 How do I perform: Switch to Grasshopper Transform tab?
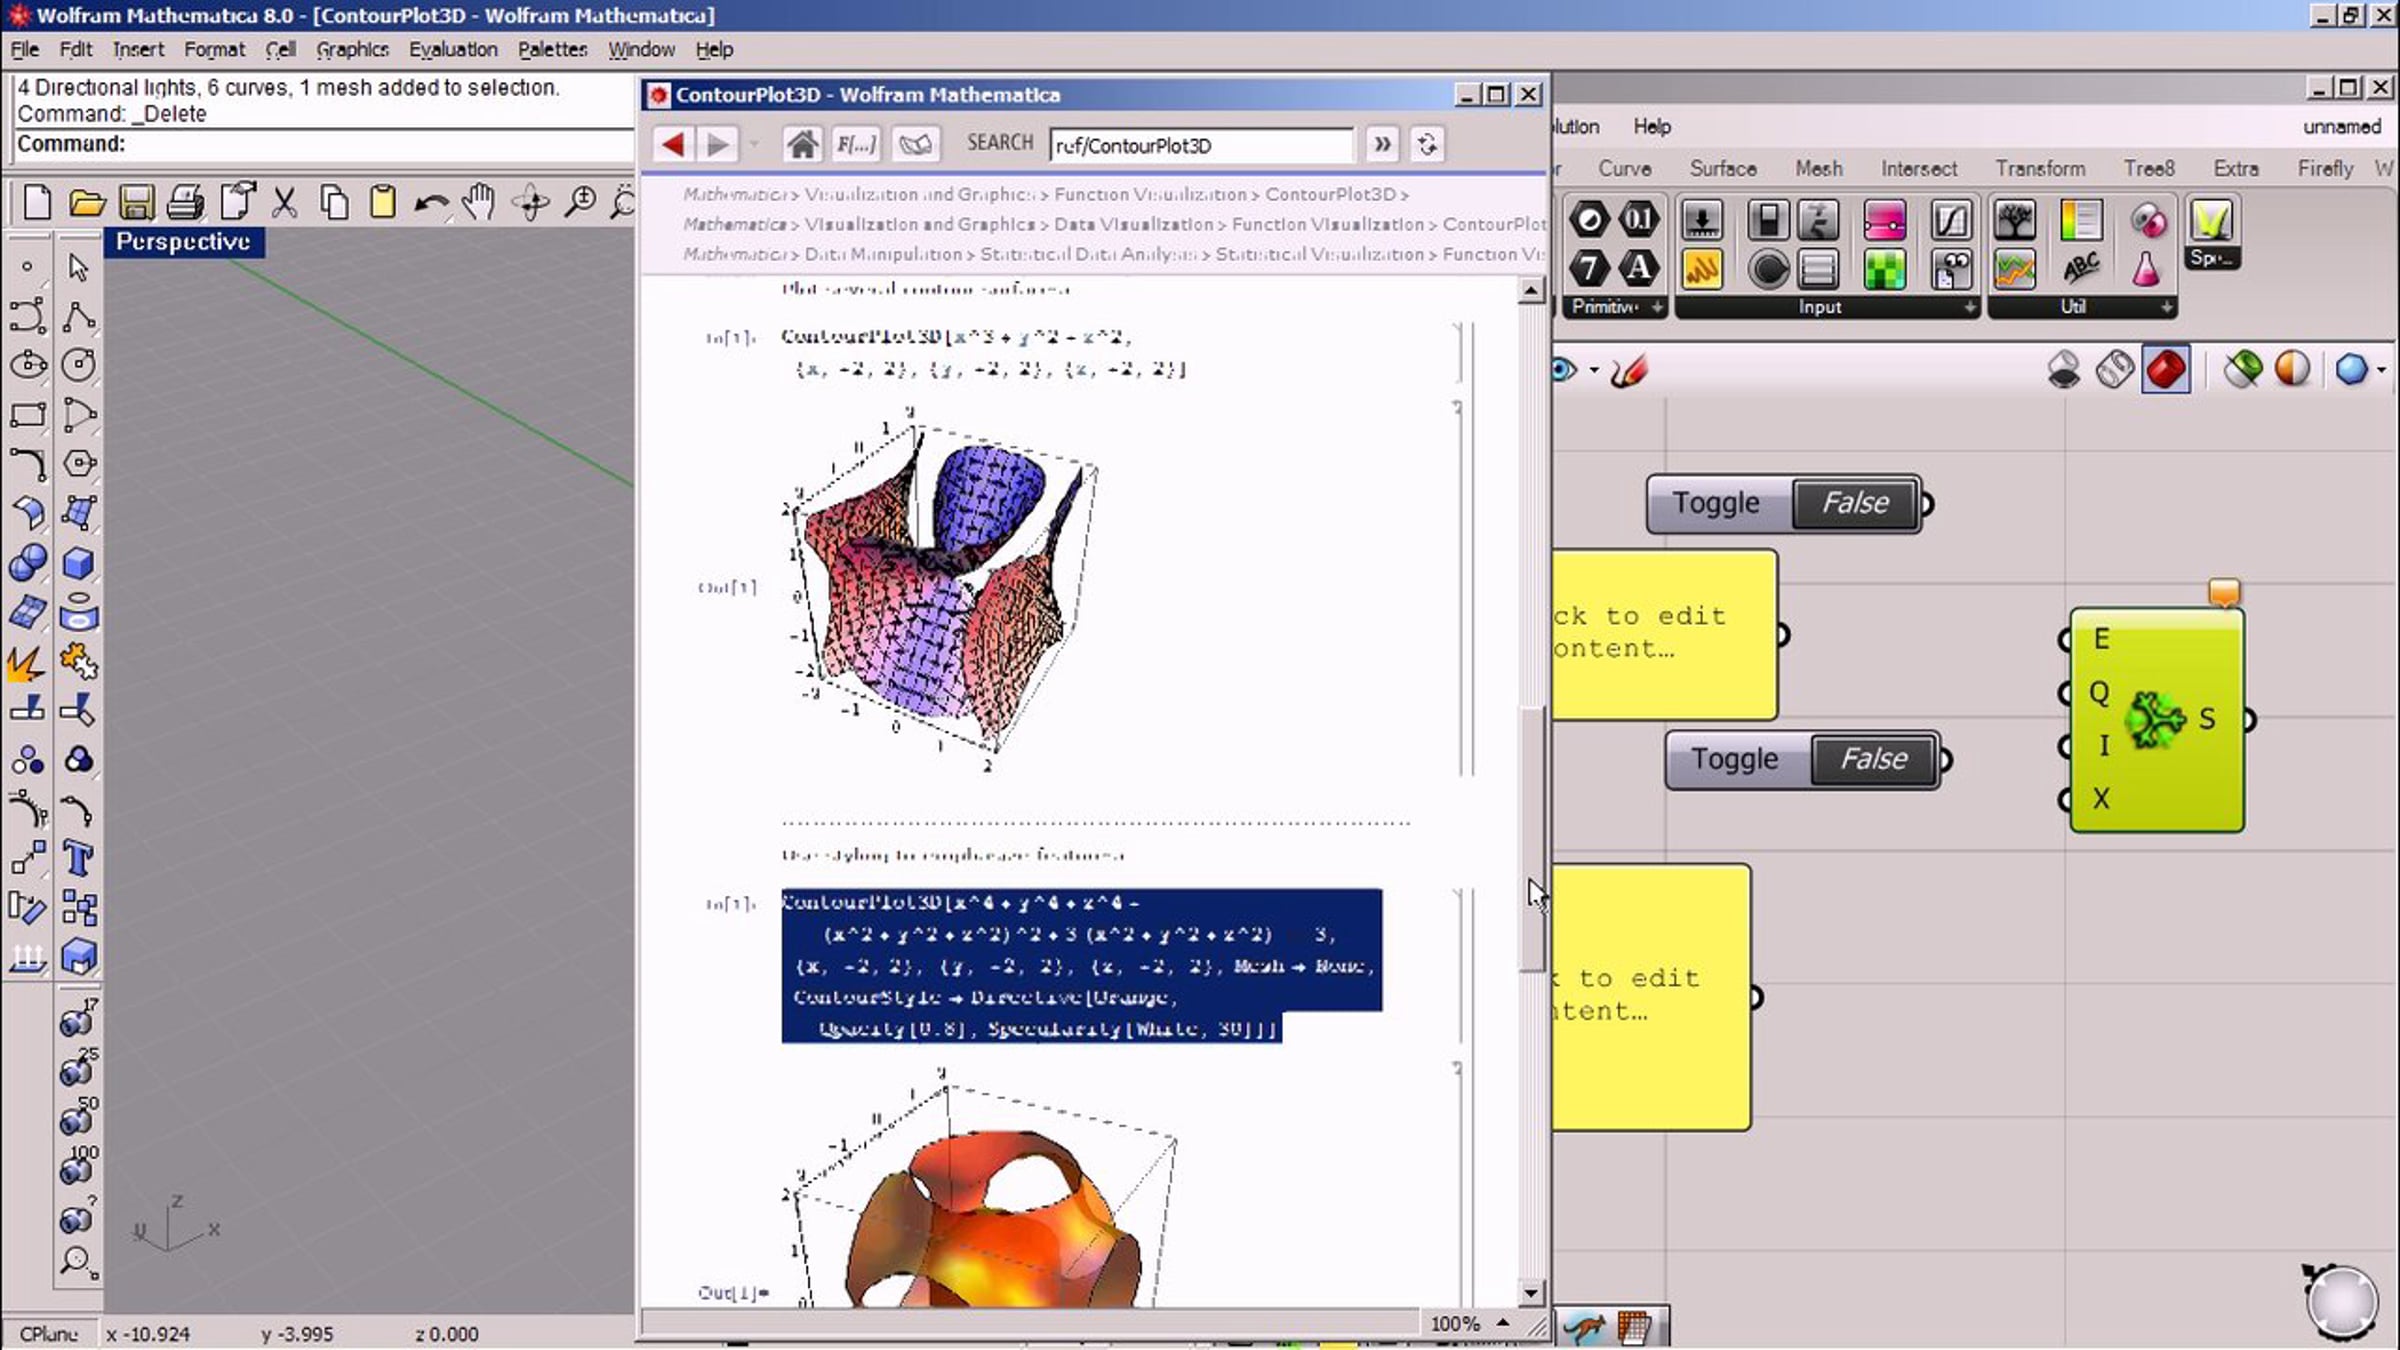(x=2040, y=169)
